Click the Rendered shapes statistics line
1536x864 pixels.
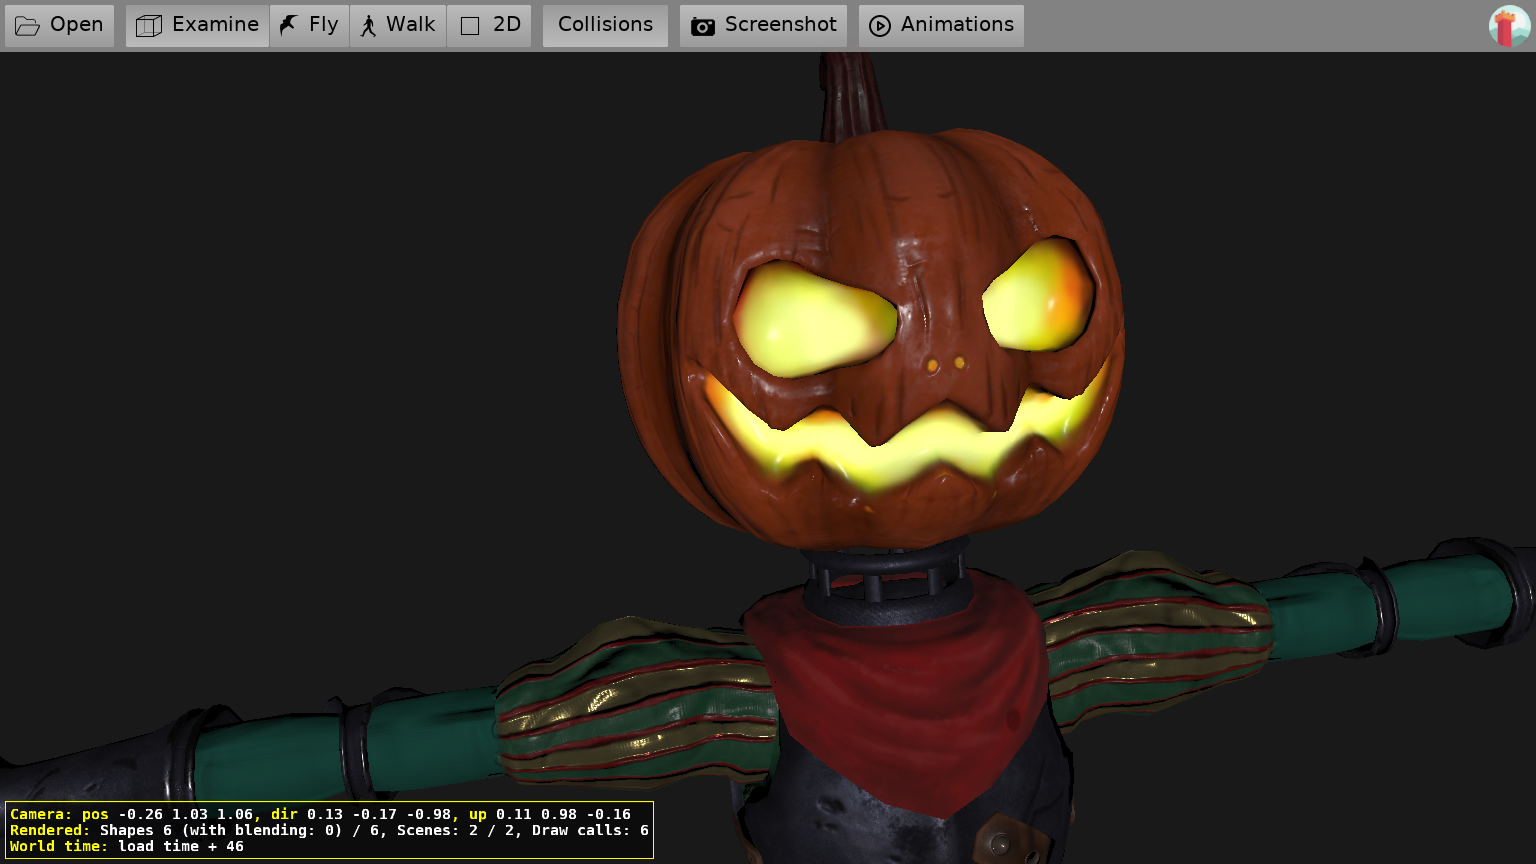click(x=329, y=830)
